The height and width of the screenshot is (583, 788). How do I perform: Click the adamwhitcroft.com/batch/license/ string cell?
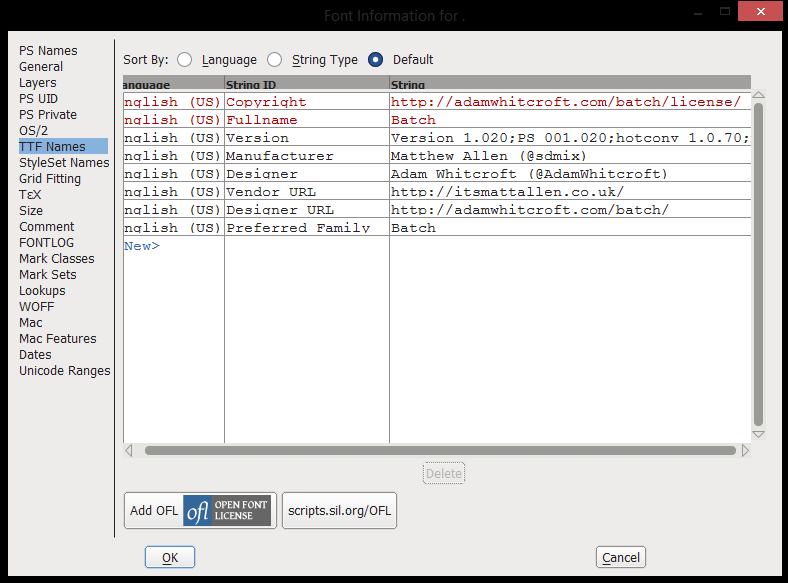[570, 102]
